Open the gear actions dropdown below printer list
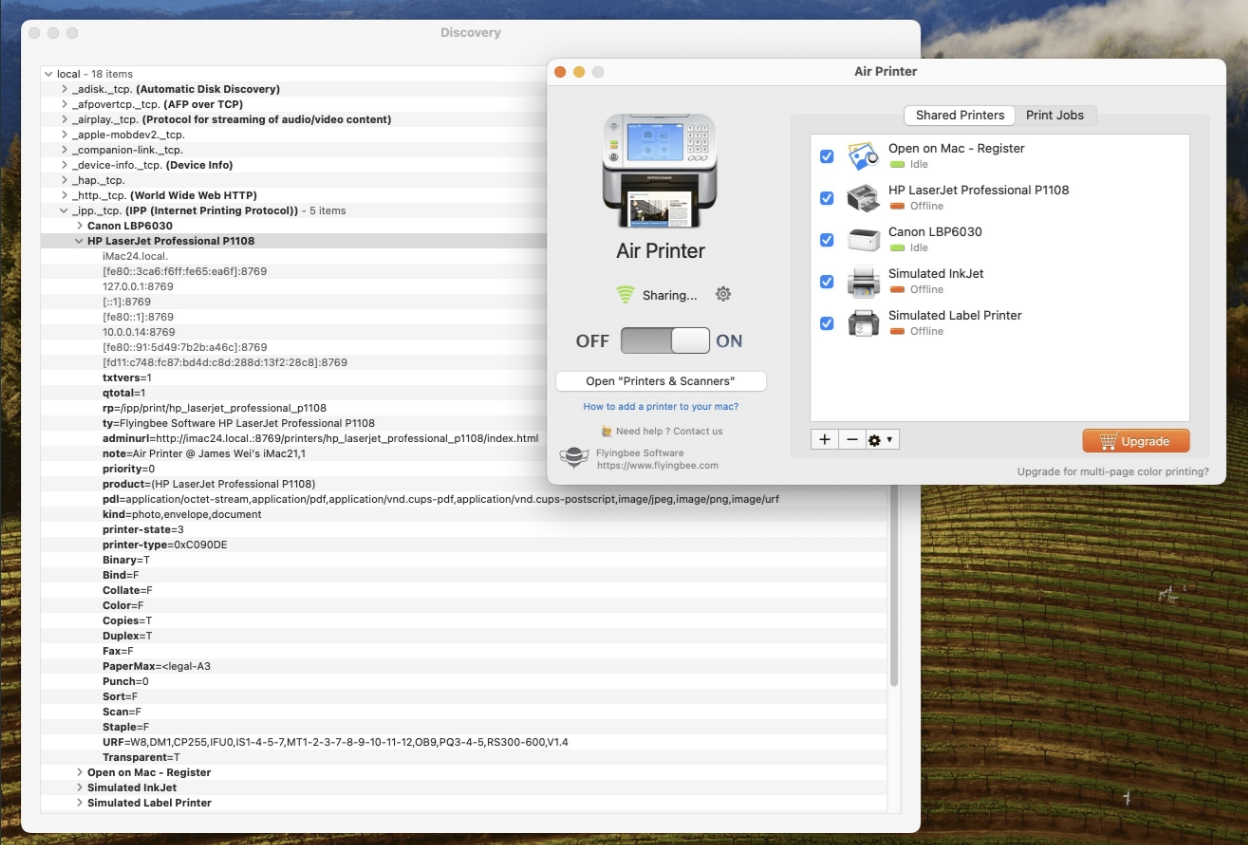This screenshot has width=1248, height=845. coord(881,440)
